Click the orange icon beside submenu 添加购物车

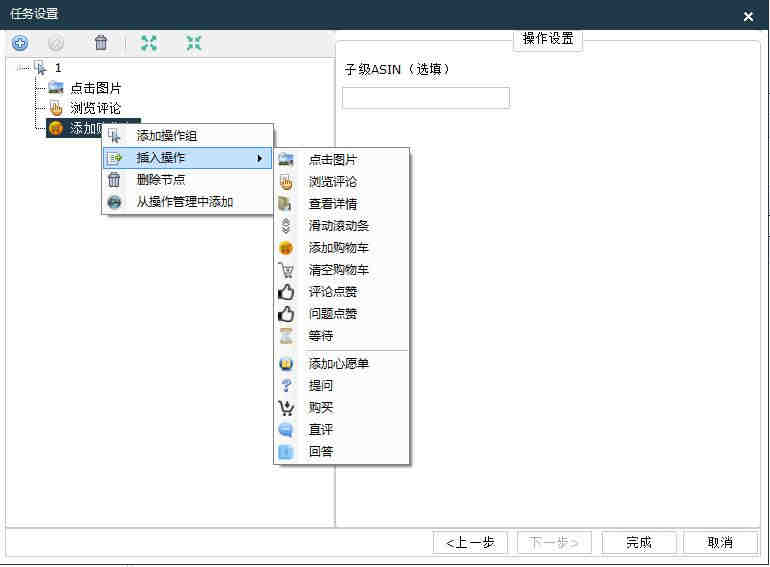(286, 248)
